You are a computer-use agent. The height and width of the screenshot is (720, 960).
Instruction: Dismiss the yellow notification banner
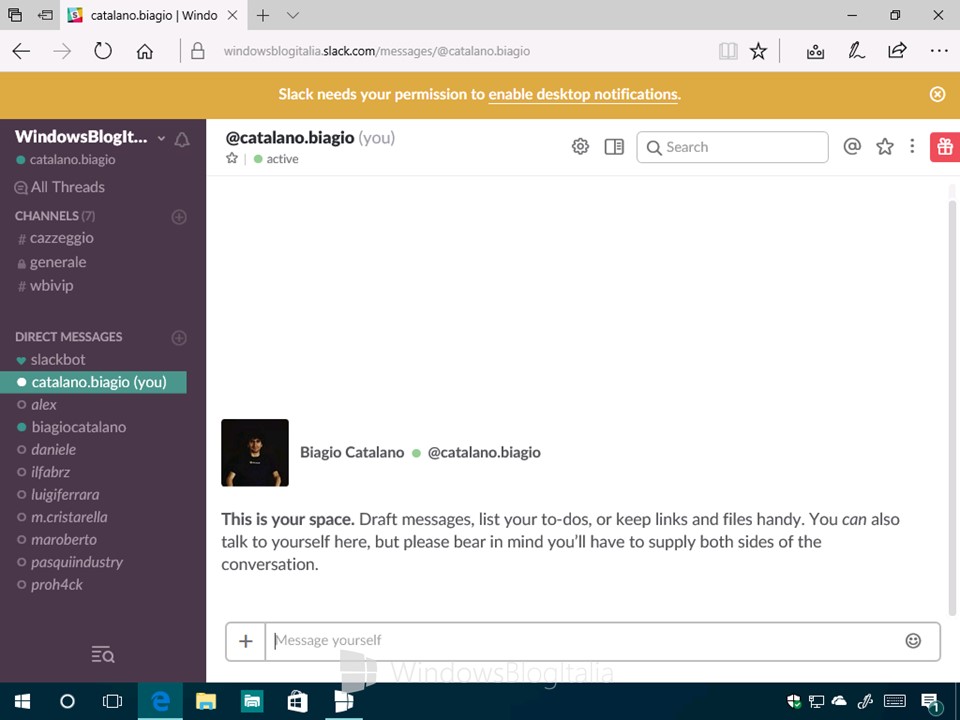click(x=937, y=94)
